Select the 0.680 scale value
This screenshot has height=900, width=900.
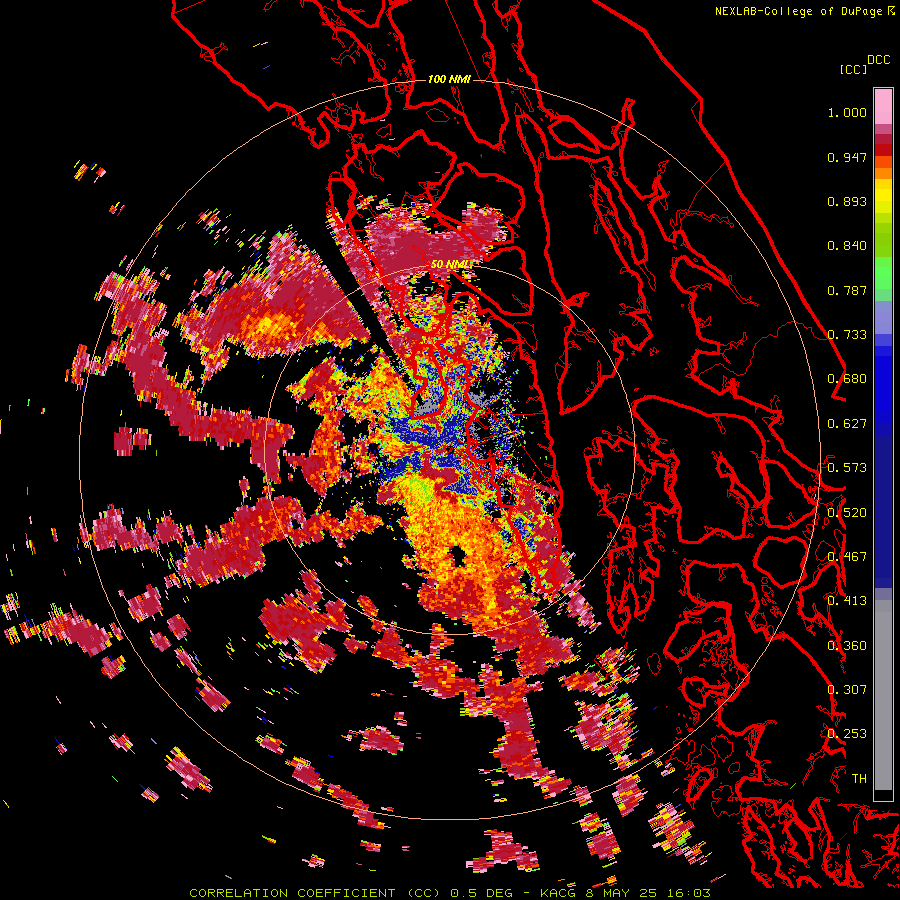(847, 379)
